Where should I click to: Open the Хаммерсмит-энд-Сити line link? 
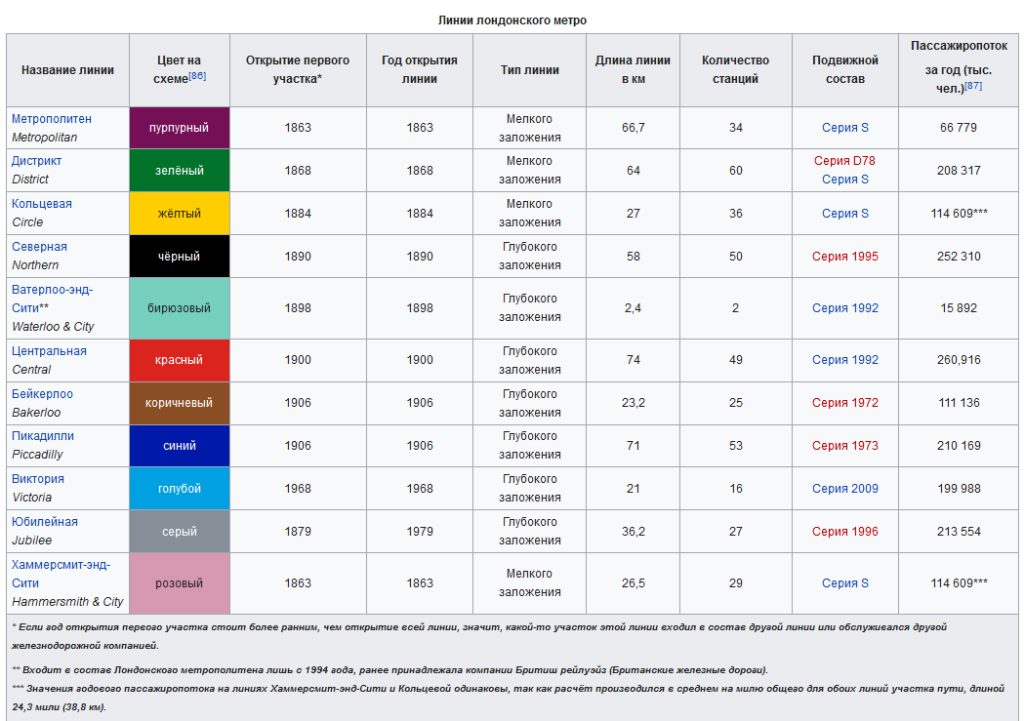tap(61, 565)
